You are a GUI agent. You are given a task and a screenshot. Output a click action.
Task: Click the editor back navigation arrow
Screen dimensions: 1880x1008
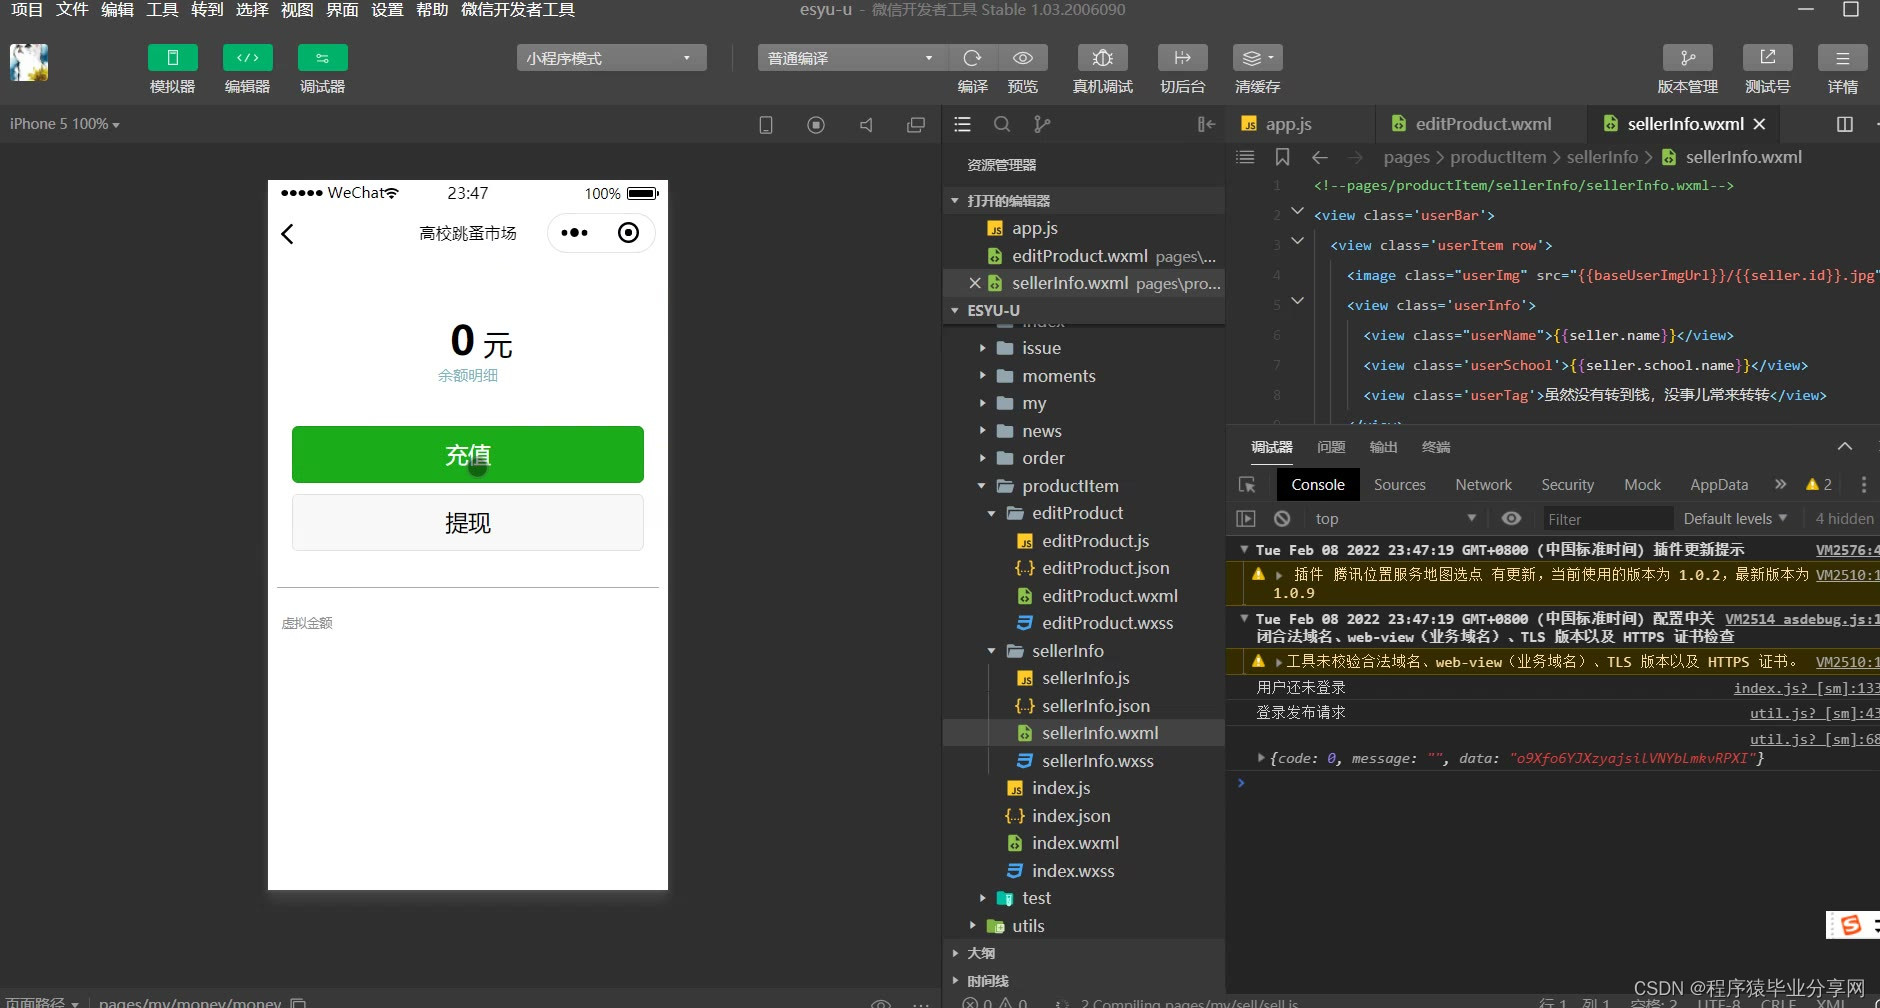pyautogui.click(x=1320, y=157)
